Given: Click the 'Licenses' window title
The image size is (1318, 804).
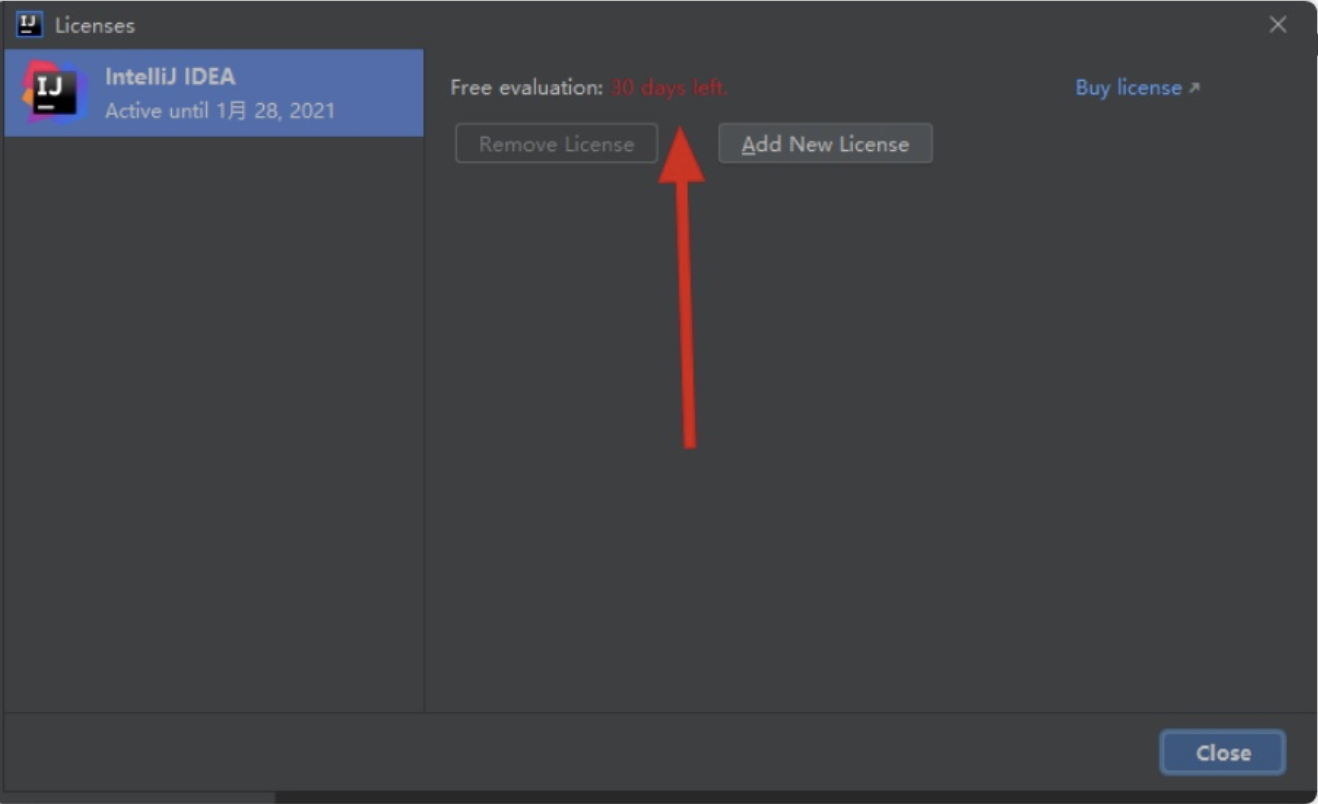Looking at the screenshot, I should (95, 25).
